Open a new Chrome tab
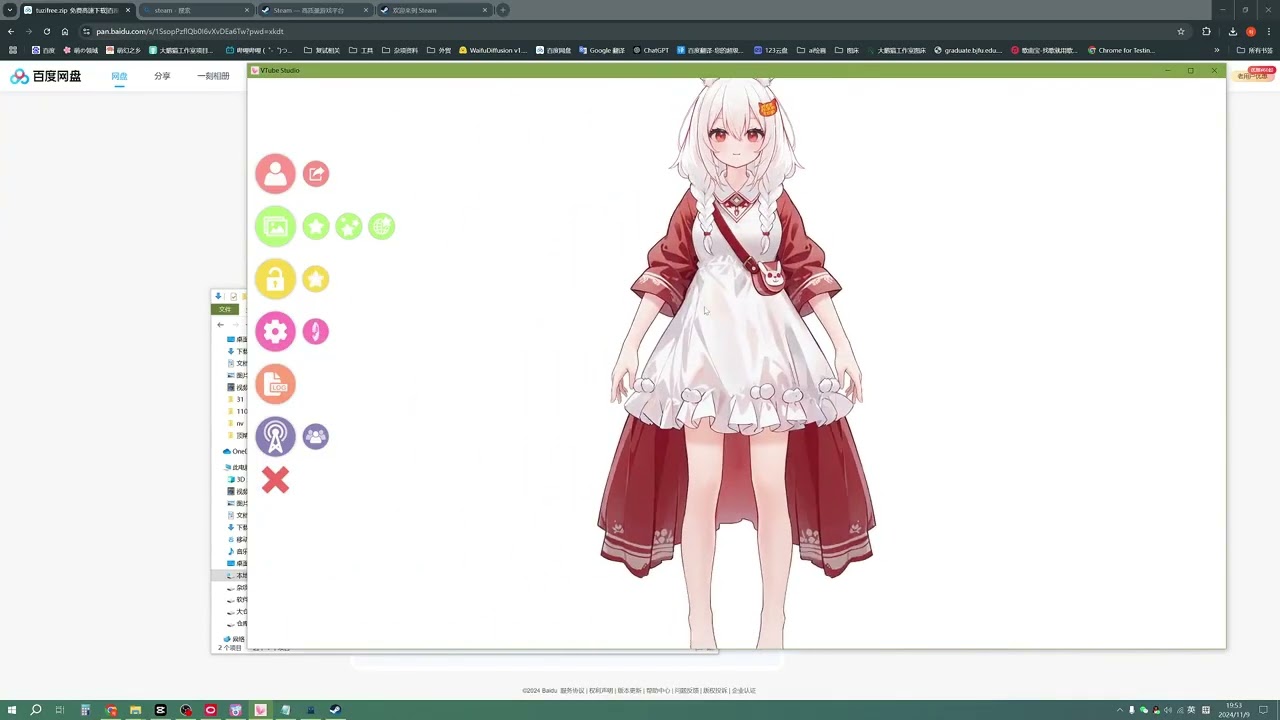This screenshot has height=720, width=1280. (x=503, y=10)
